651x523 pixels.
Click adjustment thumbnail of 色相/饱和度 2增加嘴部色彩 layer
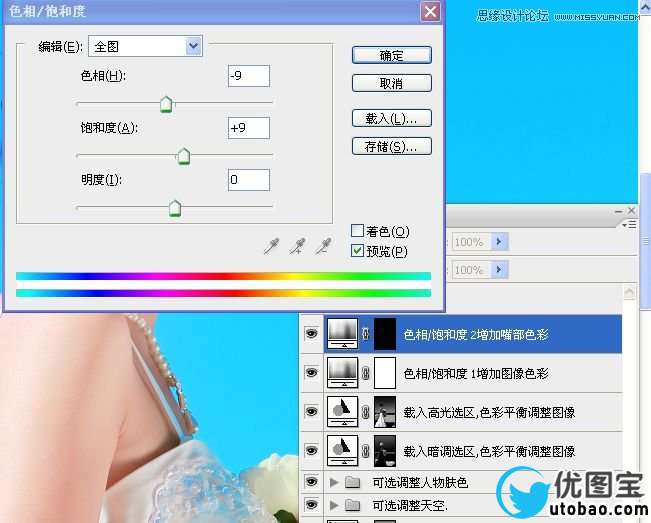pos(343,333)
